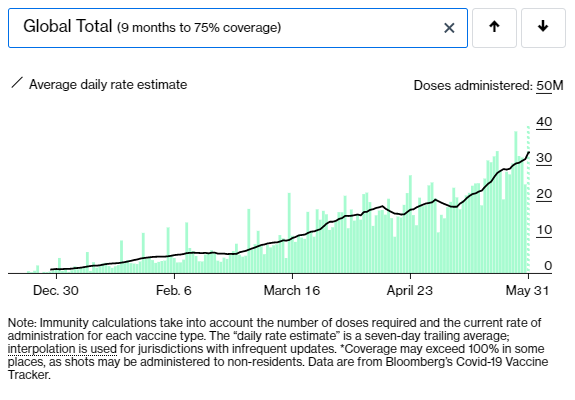Click the '(9 months to 75% coverage)' text

coord(199,28)
